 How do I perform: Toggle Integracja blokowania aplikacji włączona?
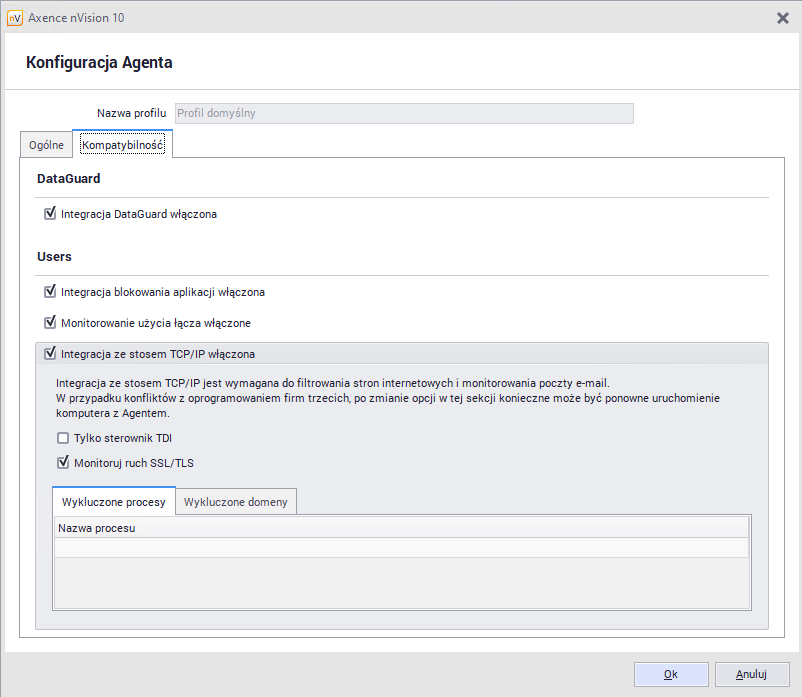point(50,292)
